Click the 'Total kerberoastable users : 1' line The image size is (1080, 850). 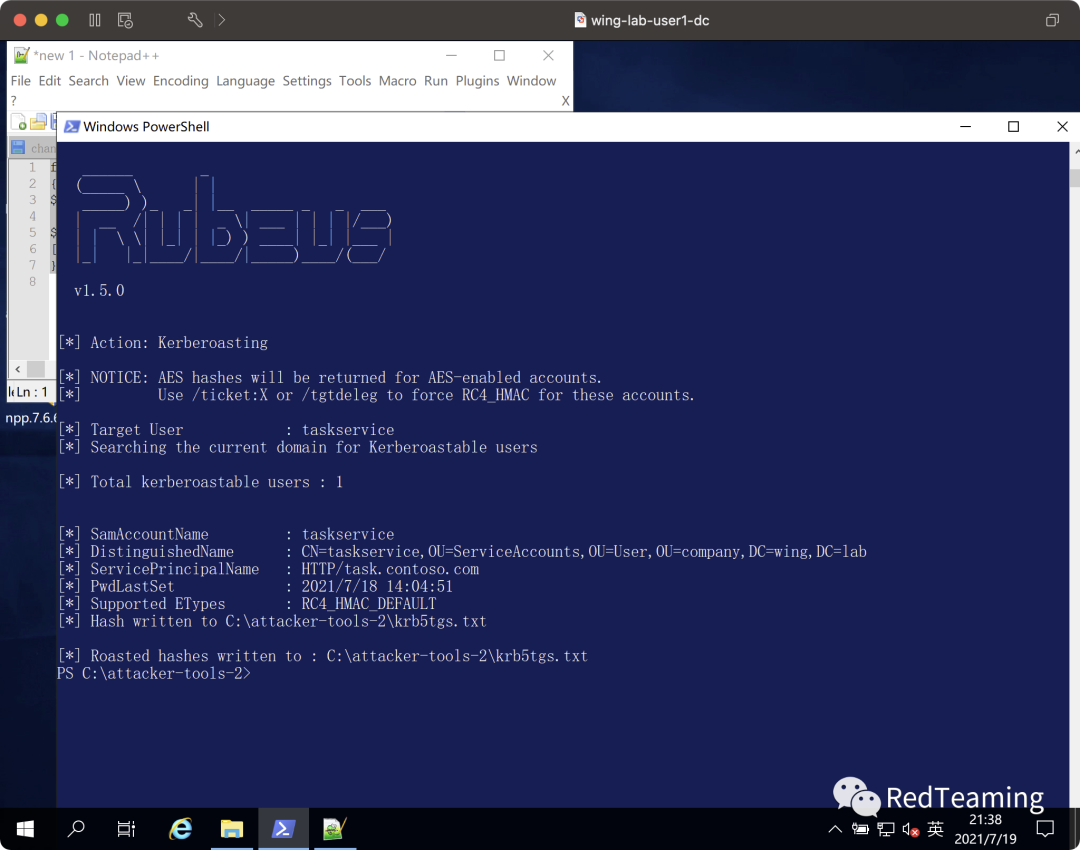pos(200,482)
